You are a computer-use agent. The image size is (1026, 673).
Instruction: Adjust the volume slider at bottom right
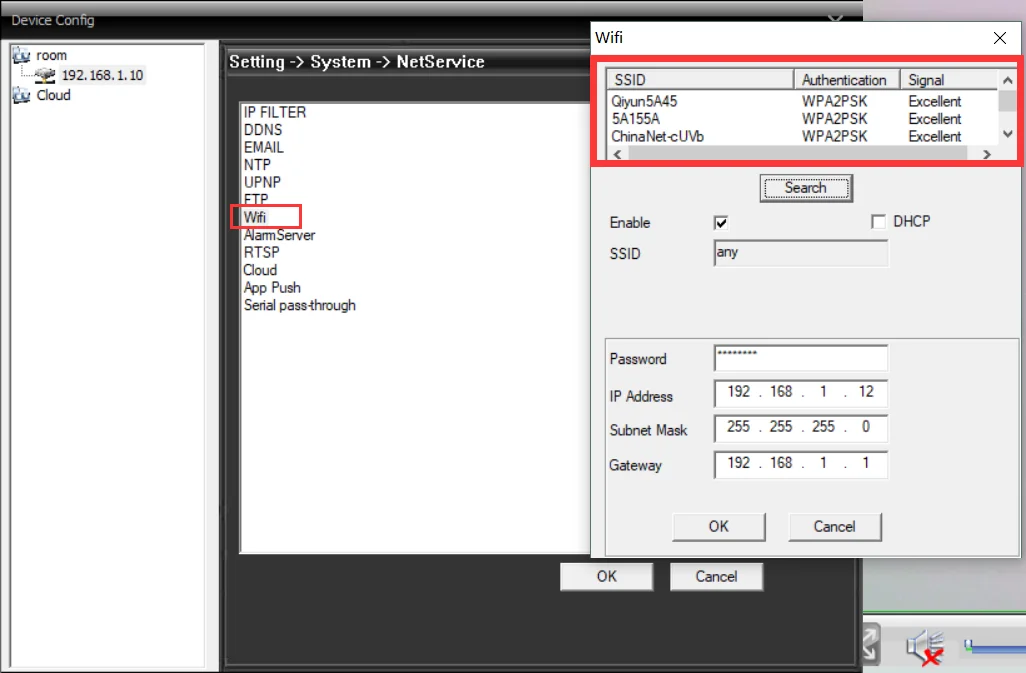point(995,647)
